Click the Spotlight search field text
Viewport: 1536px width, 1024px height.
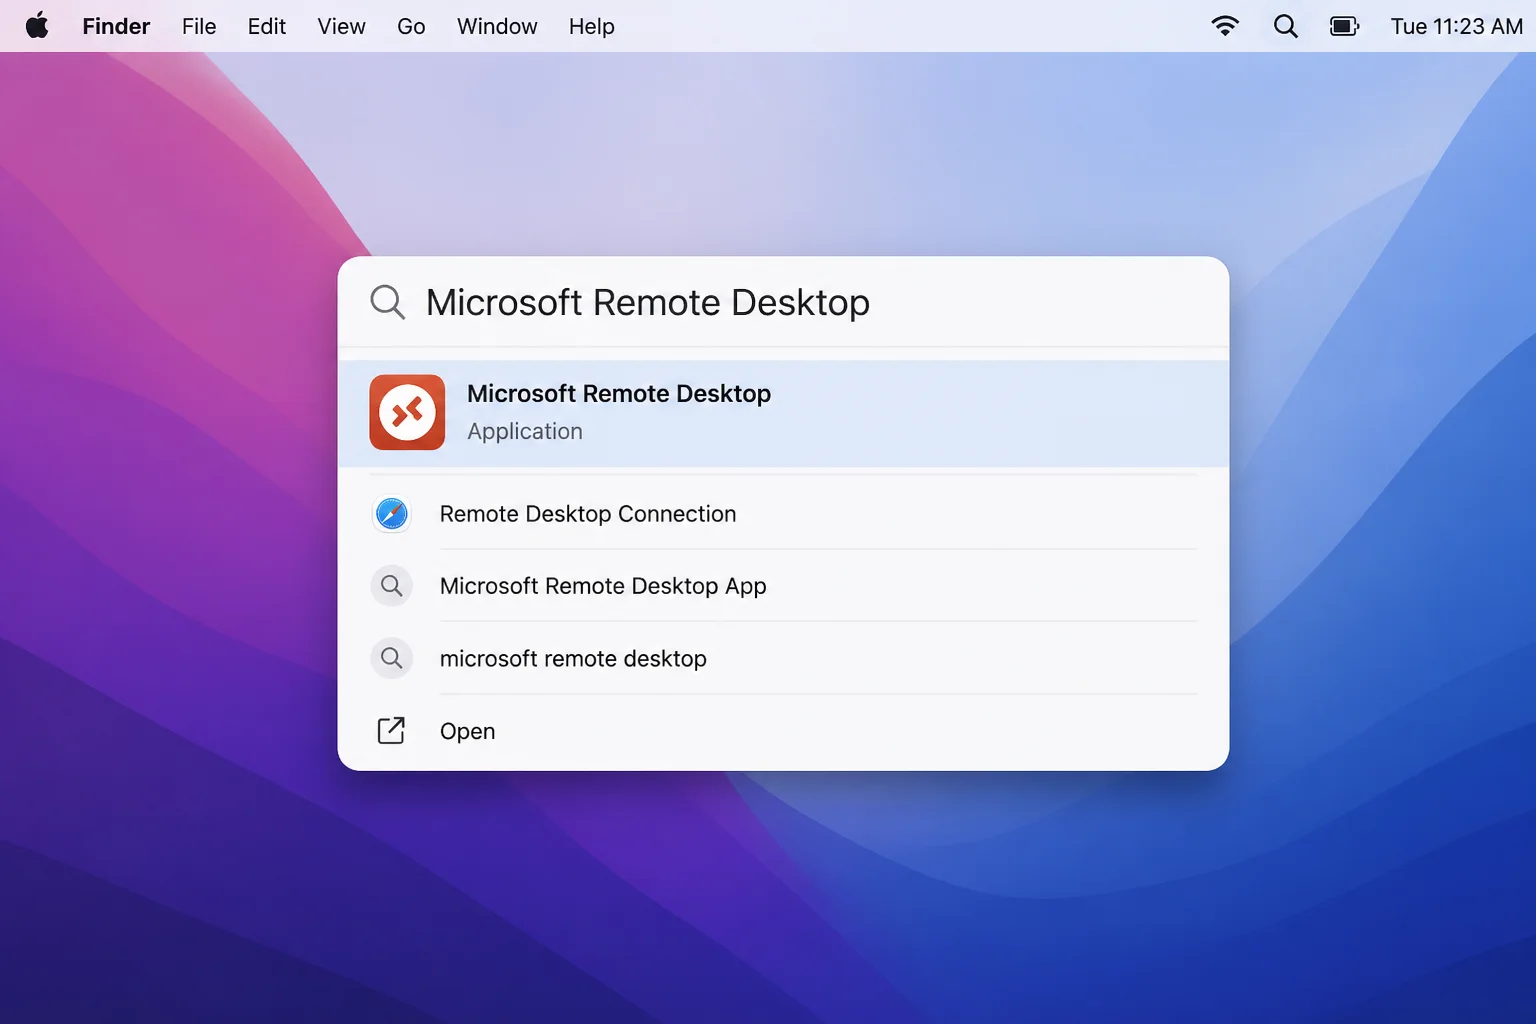click(648, 302)
